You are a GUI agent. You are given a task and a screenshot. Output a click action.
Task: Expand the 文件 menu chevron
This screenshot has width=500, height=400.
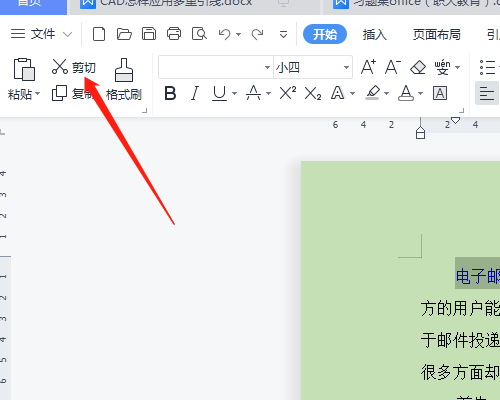pyautogui.click(x=68, y=34)
